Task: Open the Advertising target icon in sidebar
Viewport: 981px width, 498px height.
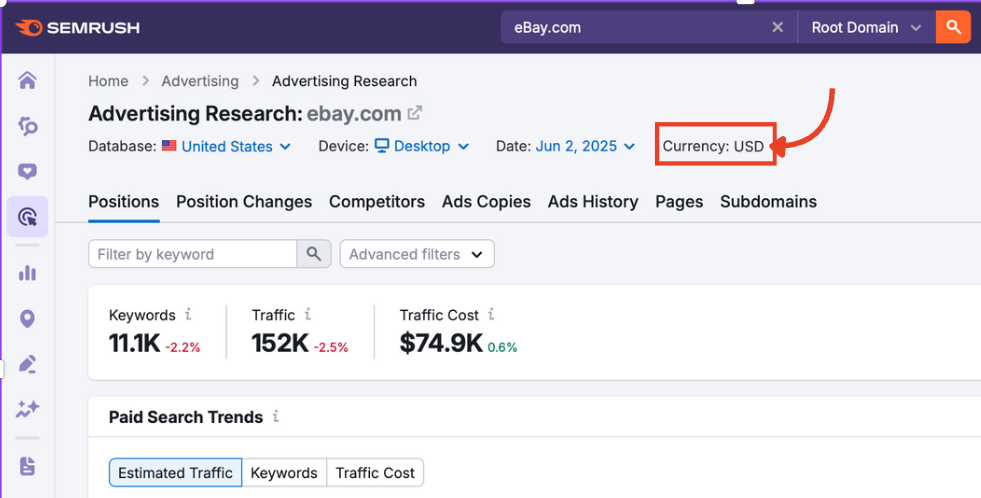Action: pyautogui.click(x=27, y=217)
